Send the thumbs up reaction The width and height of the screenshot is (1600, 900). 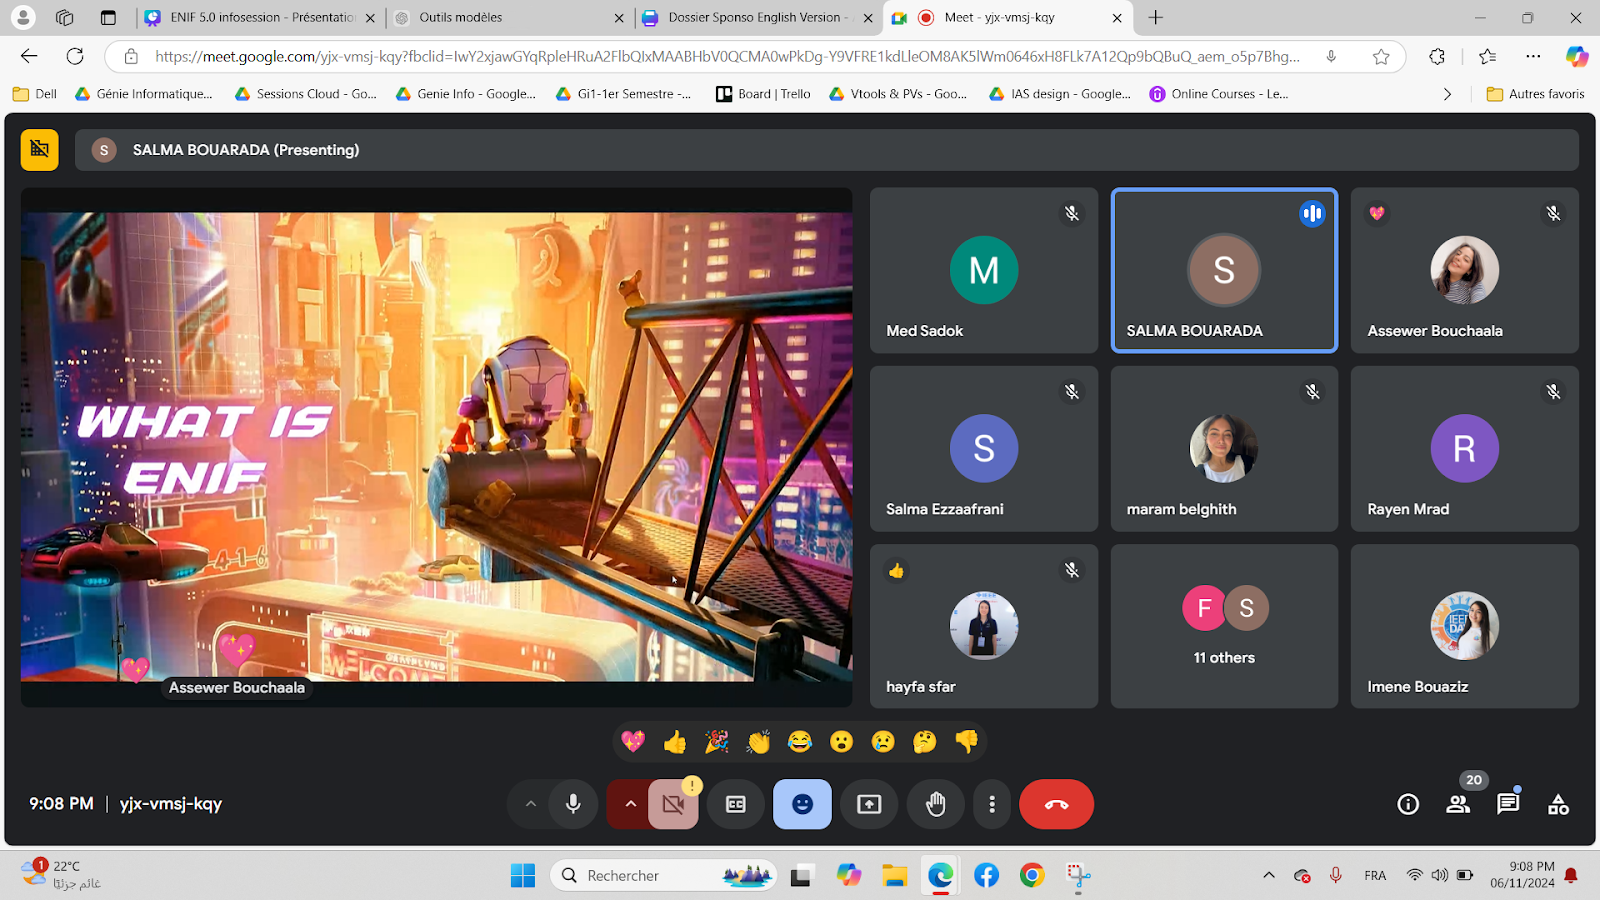pos(675,742)
